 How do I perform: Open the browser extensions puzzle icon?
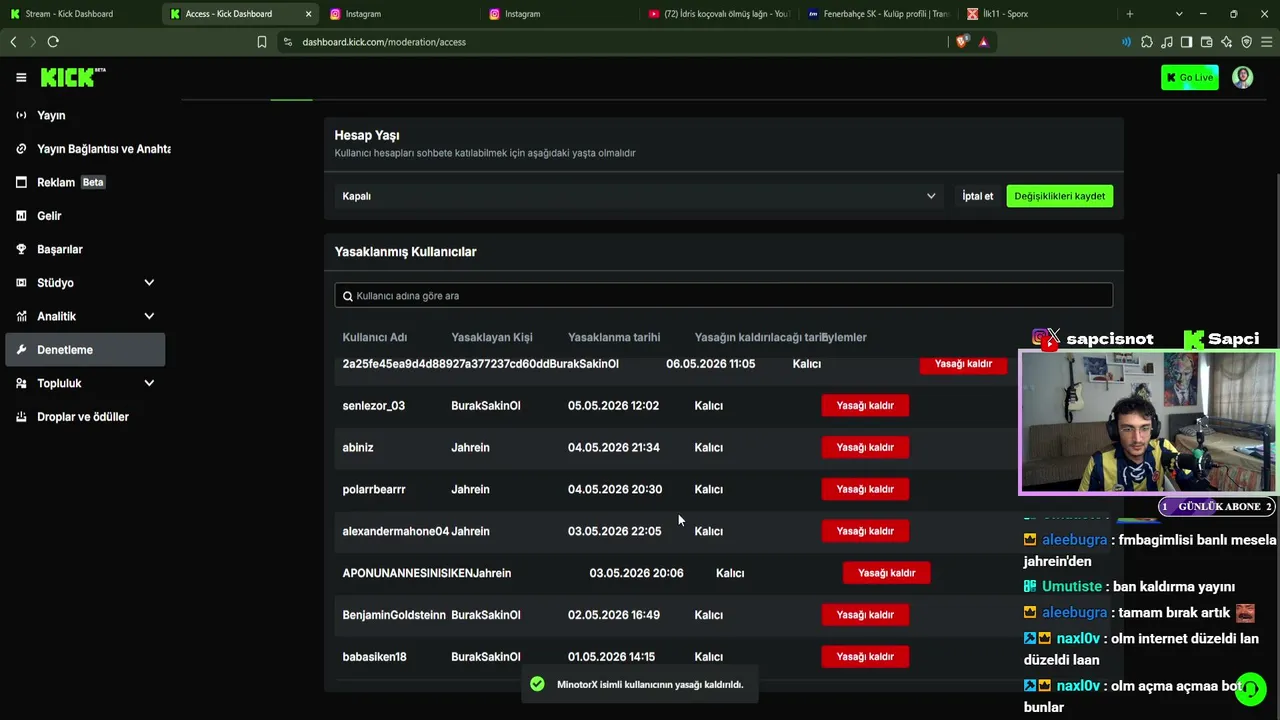(x=1146, y=42)
